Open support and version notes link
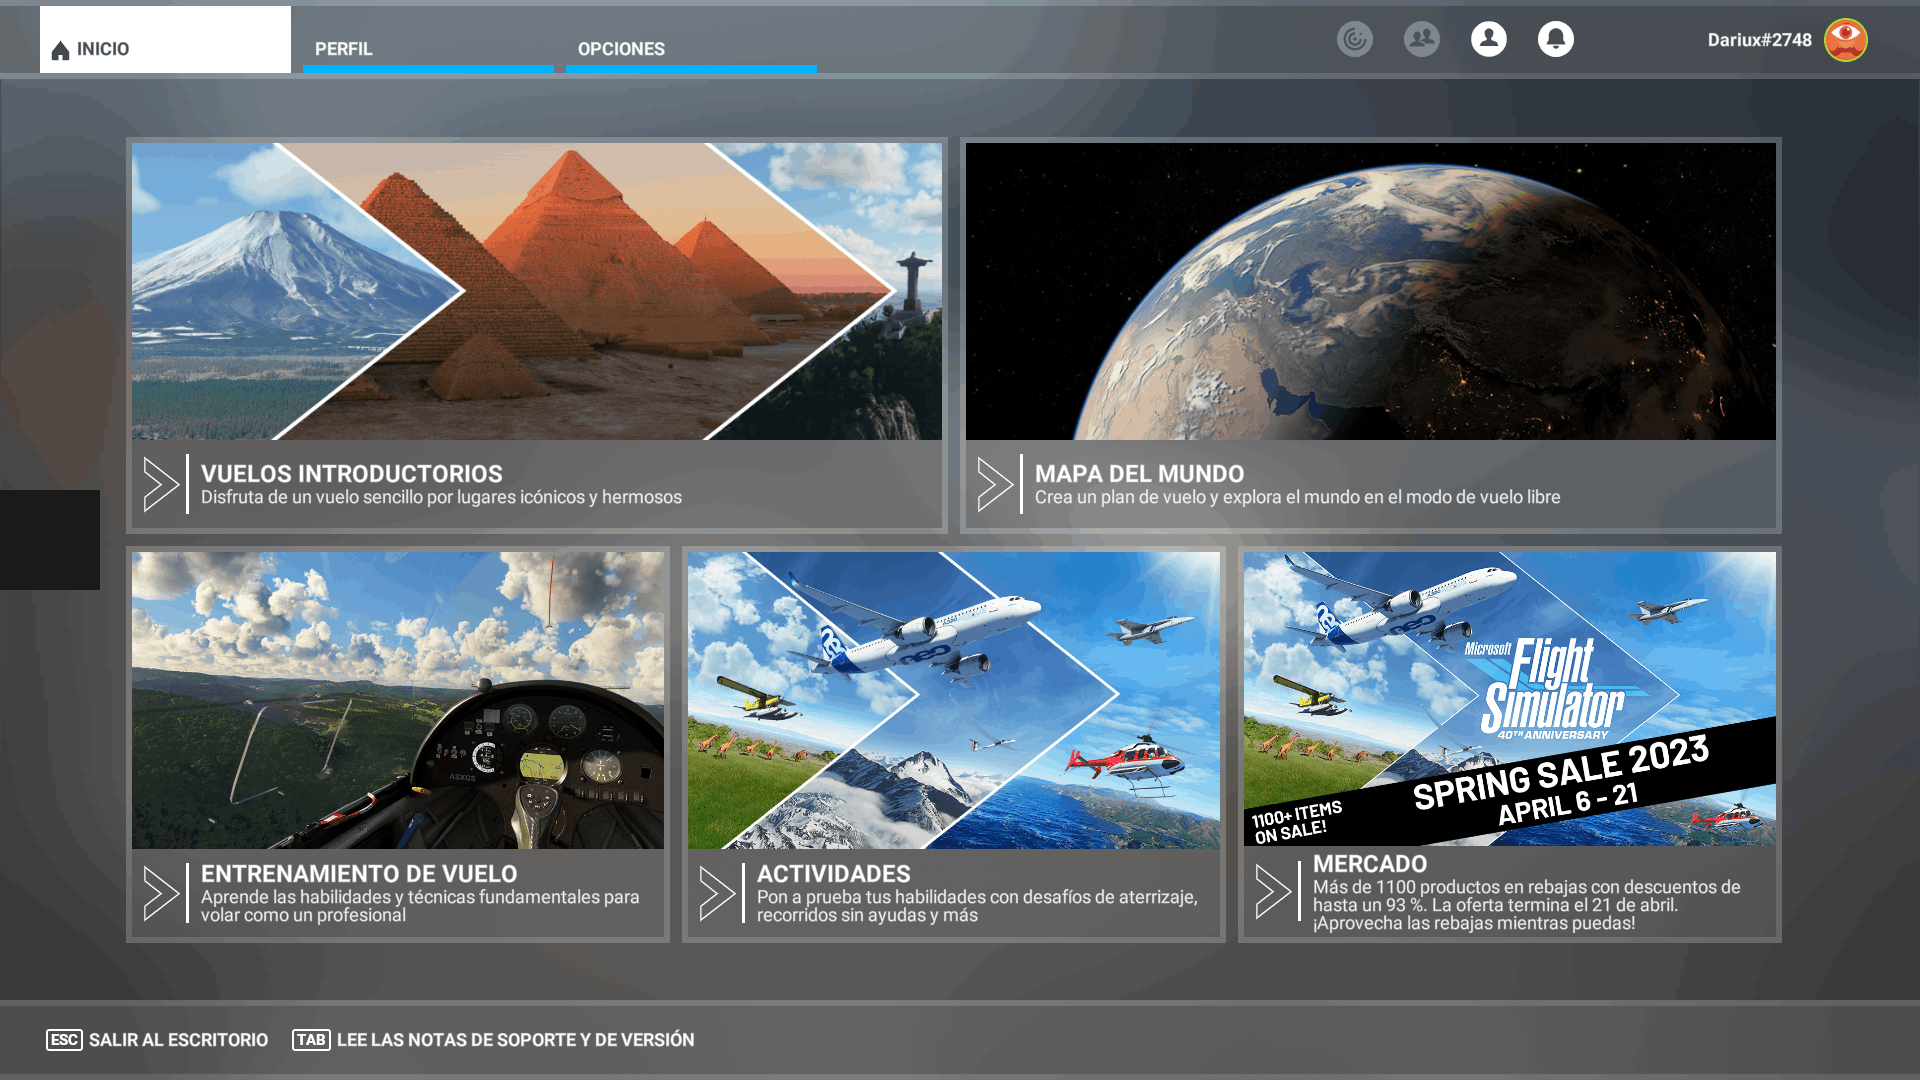1920x1080 pixels. [x=494, y=1040]
